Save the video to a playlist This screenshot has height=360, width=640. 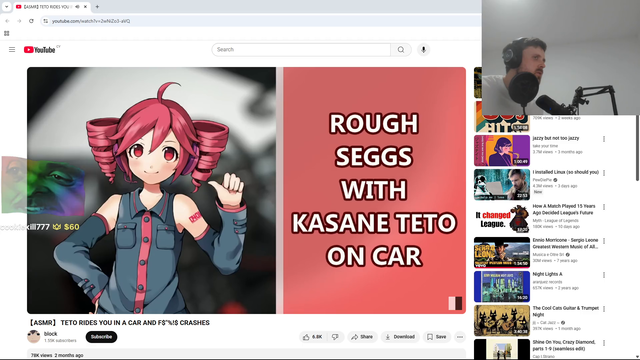437,337
